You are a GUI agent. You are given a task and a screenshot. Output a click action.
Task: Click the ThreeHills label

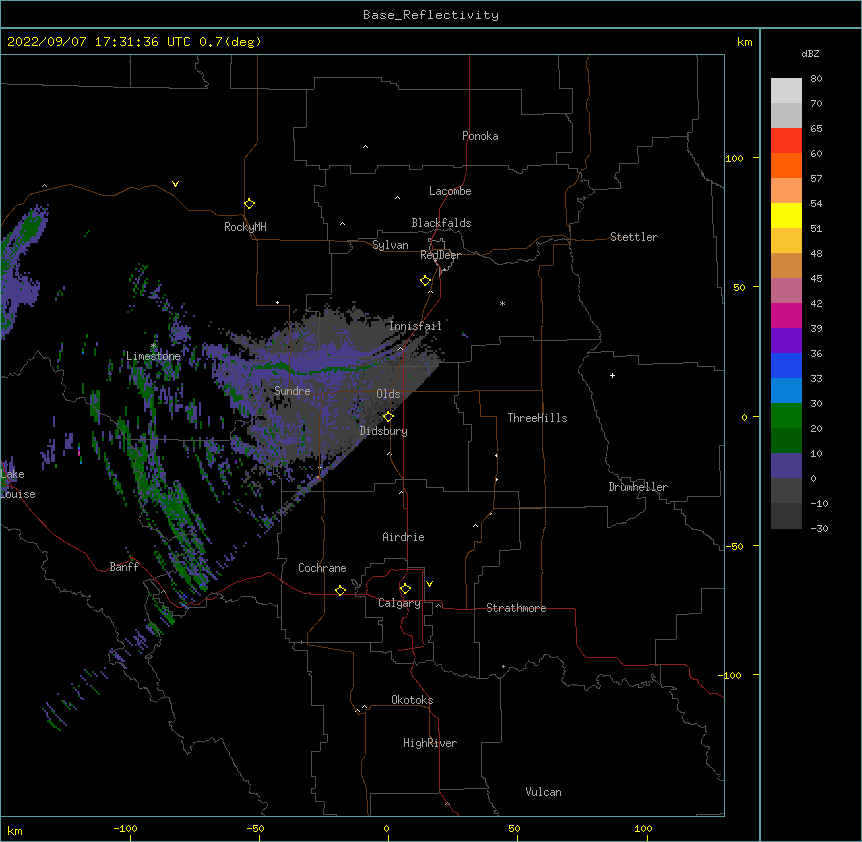pyautogui.click(x=537, y=418)
